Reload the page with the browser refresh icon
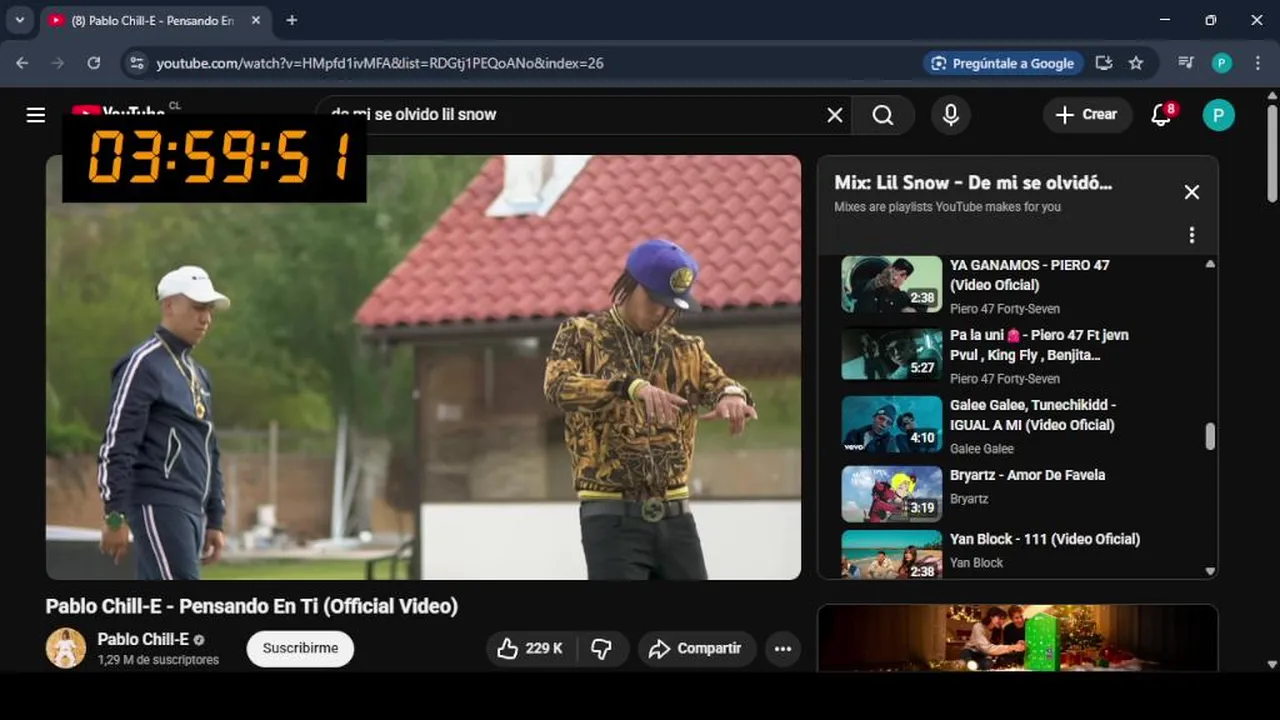This screenshot has height=720, width=1280. (93, 63)
